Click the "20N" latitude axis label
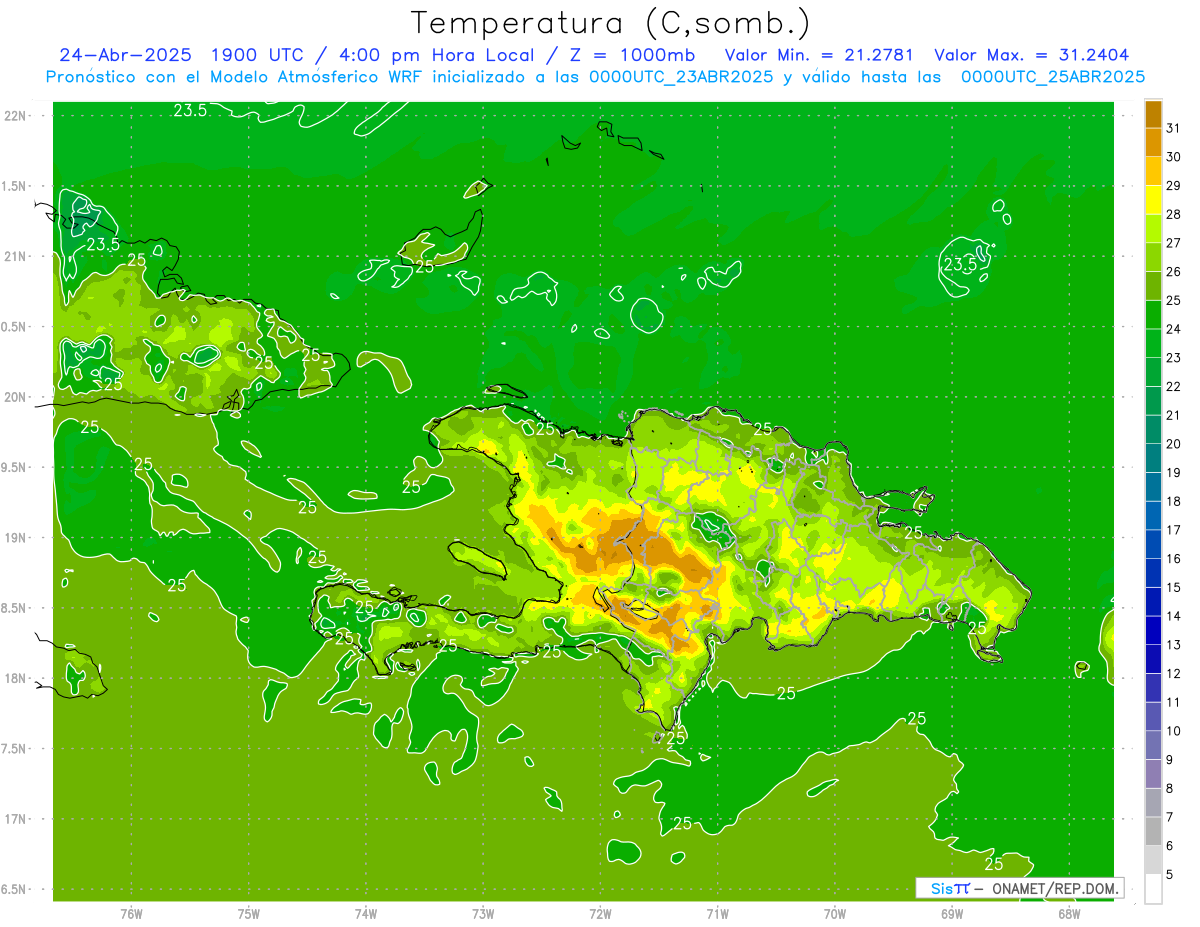The height and width of the screenshot is (927, 1200). (x=15, y=397)
